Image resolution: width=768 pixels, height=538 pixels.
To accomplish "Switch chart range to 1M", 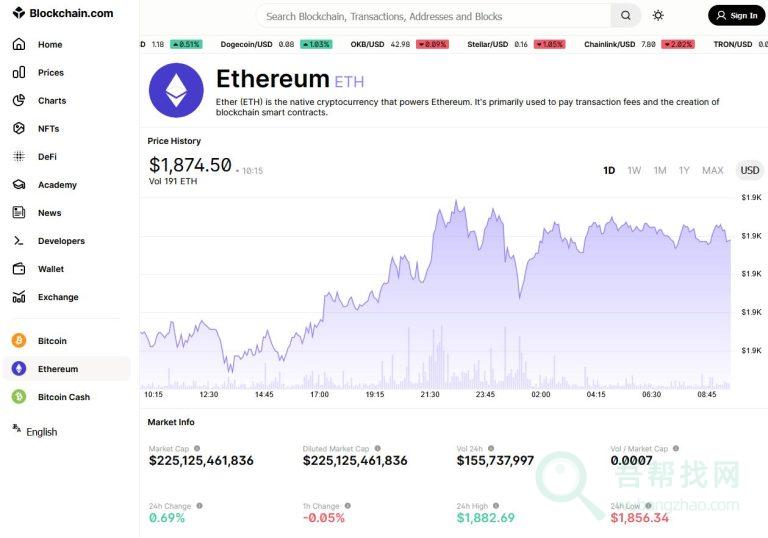I will pyautogui.click(x=660, y=171).
